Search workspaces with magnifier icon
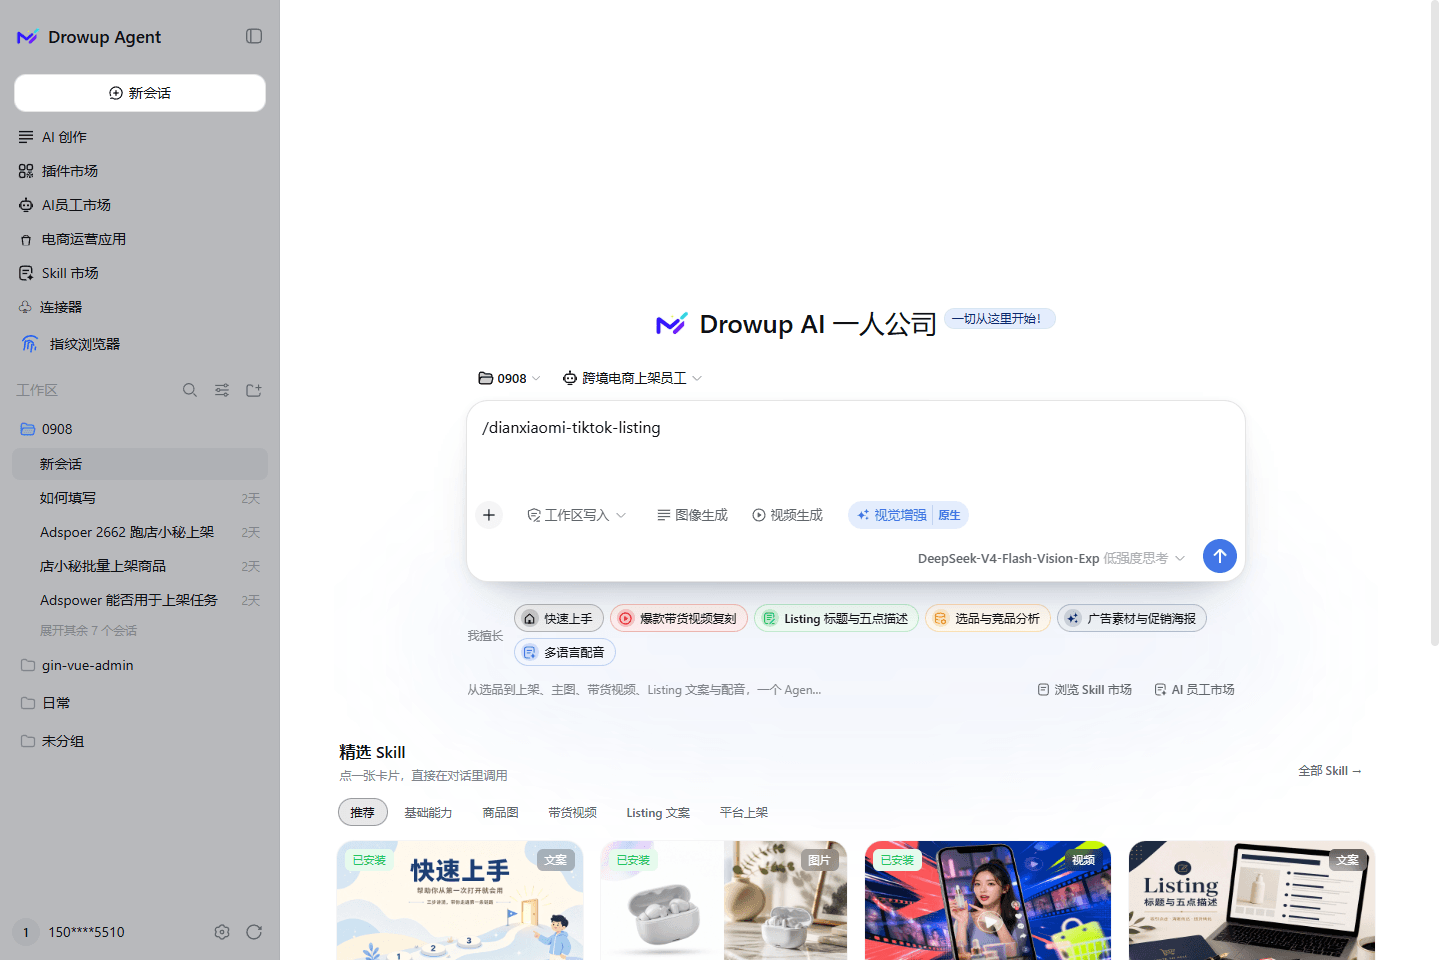Screen dimensions: 1439x960 coord(190,390)
